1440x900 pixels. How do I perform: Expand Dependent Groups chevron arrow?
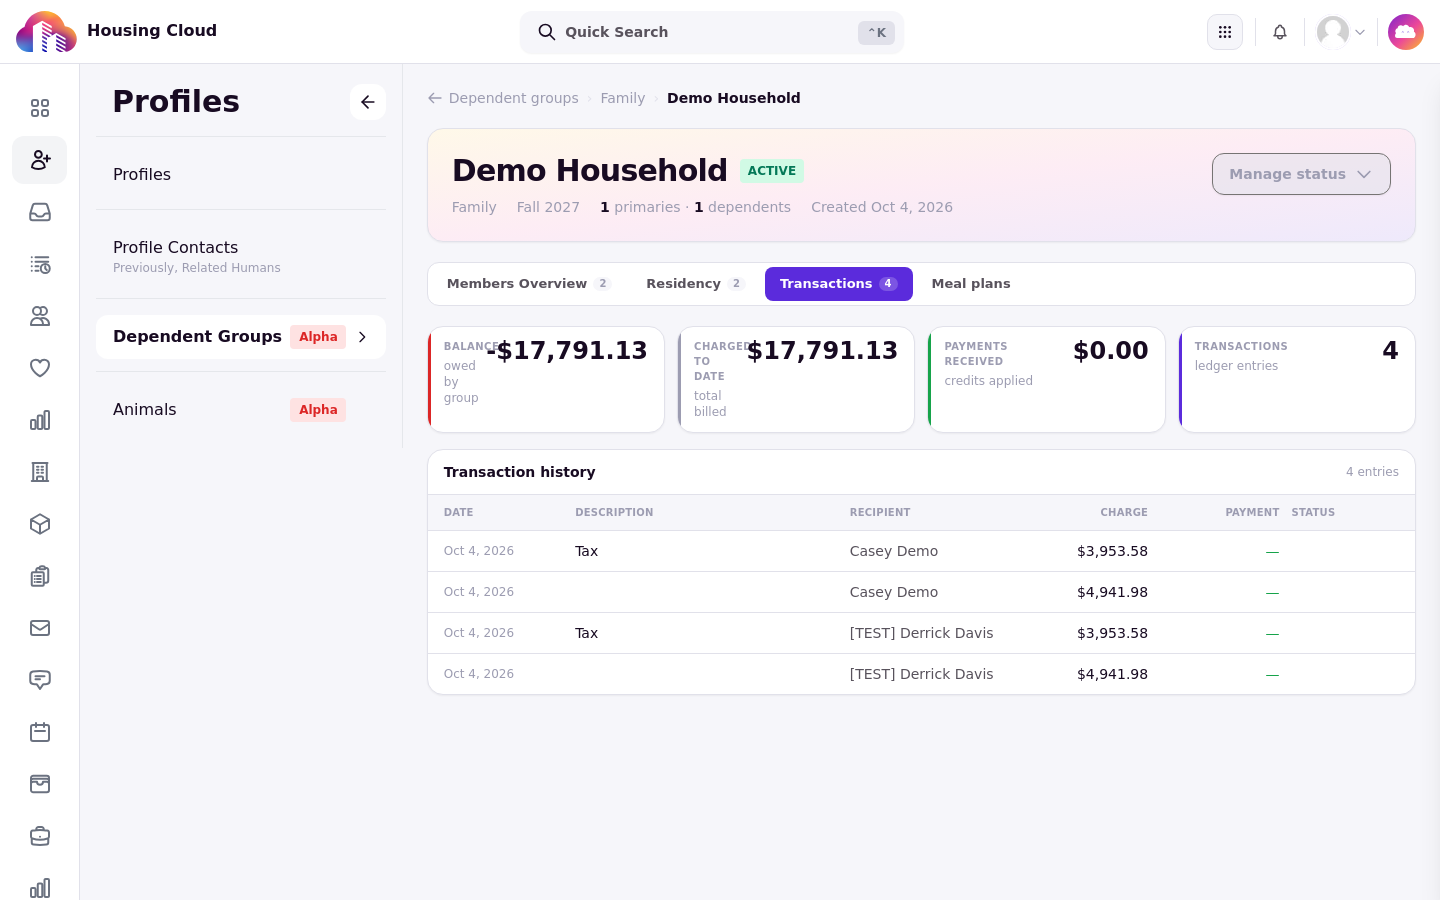(363, 337)
